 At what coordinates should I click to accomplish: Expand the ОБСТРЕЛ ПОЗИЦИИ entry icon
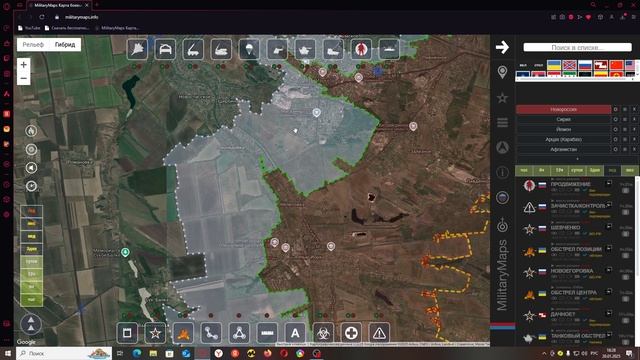[609, 248]
